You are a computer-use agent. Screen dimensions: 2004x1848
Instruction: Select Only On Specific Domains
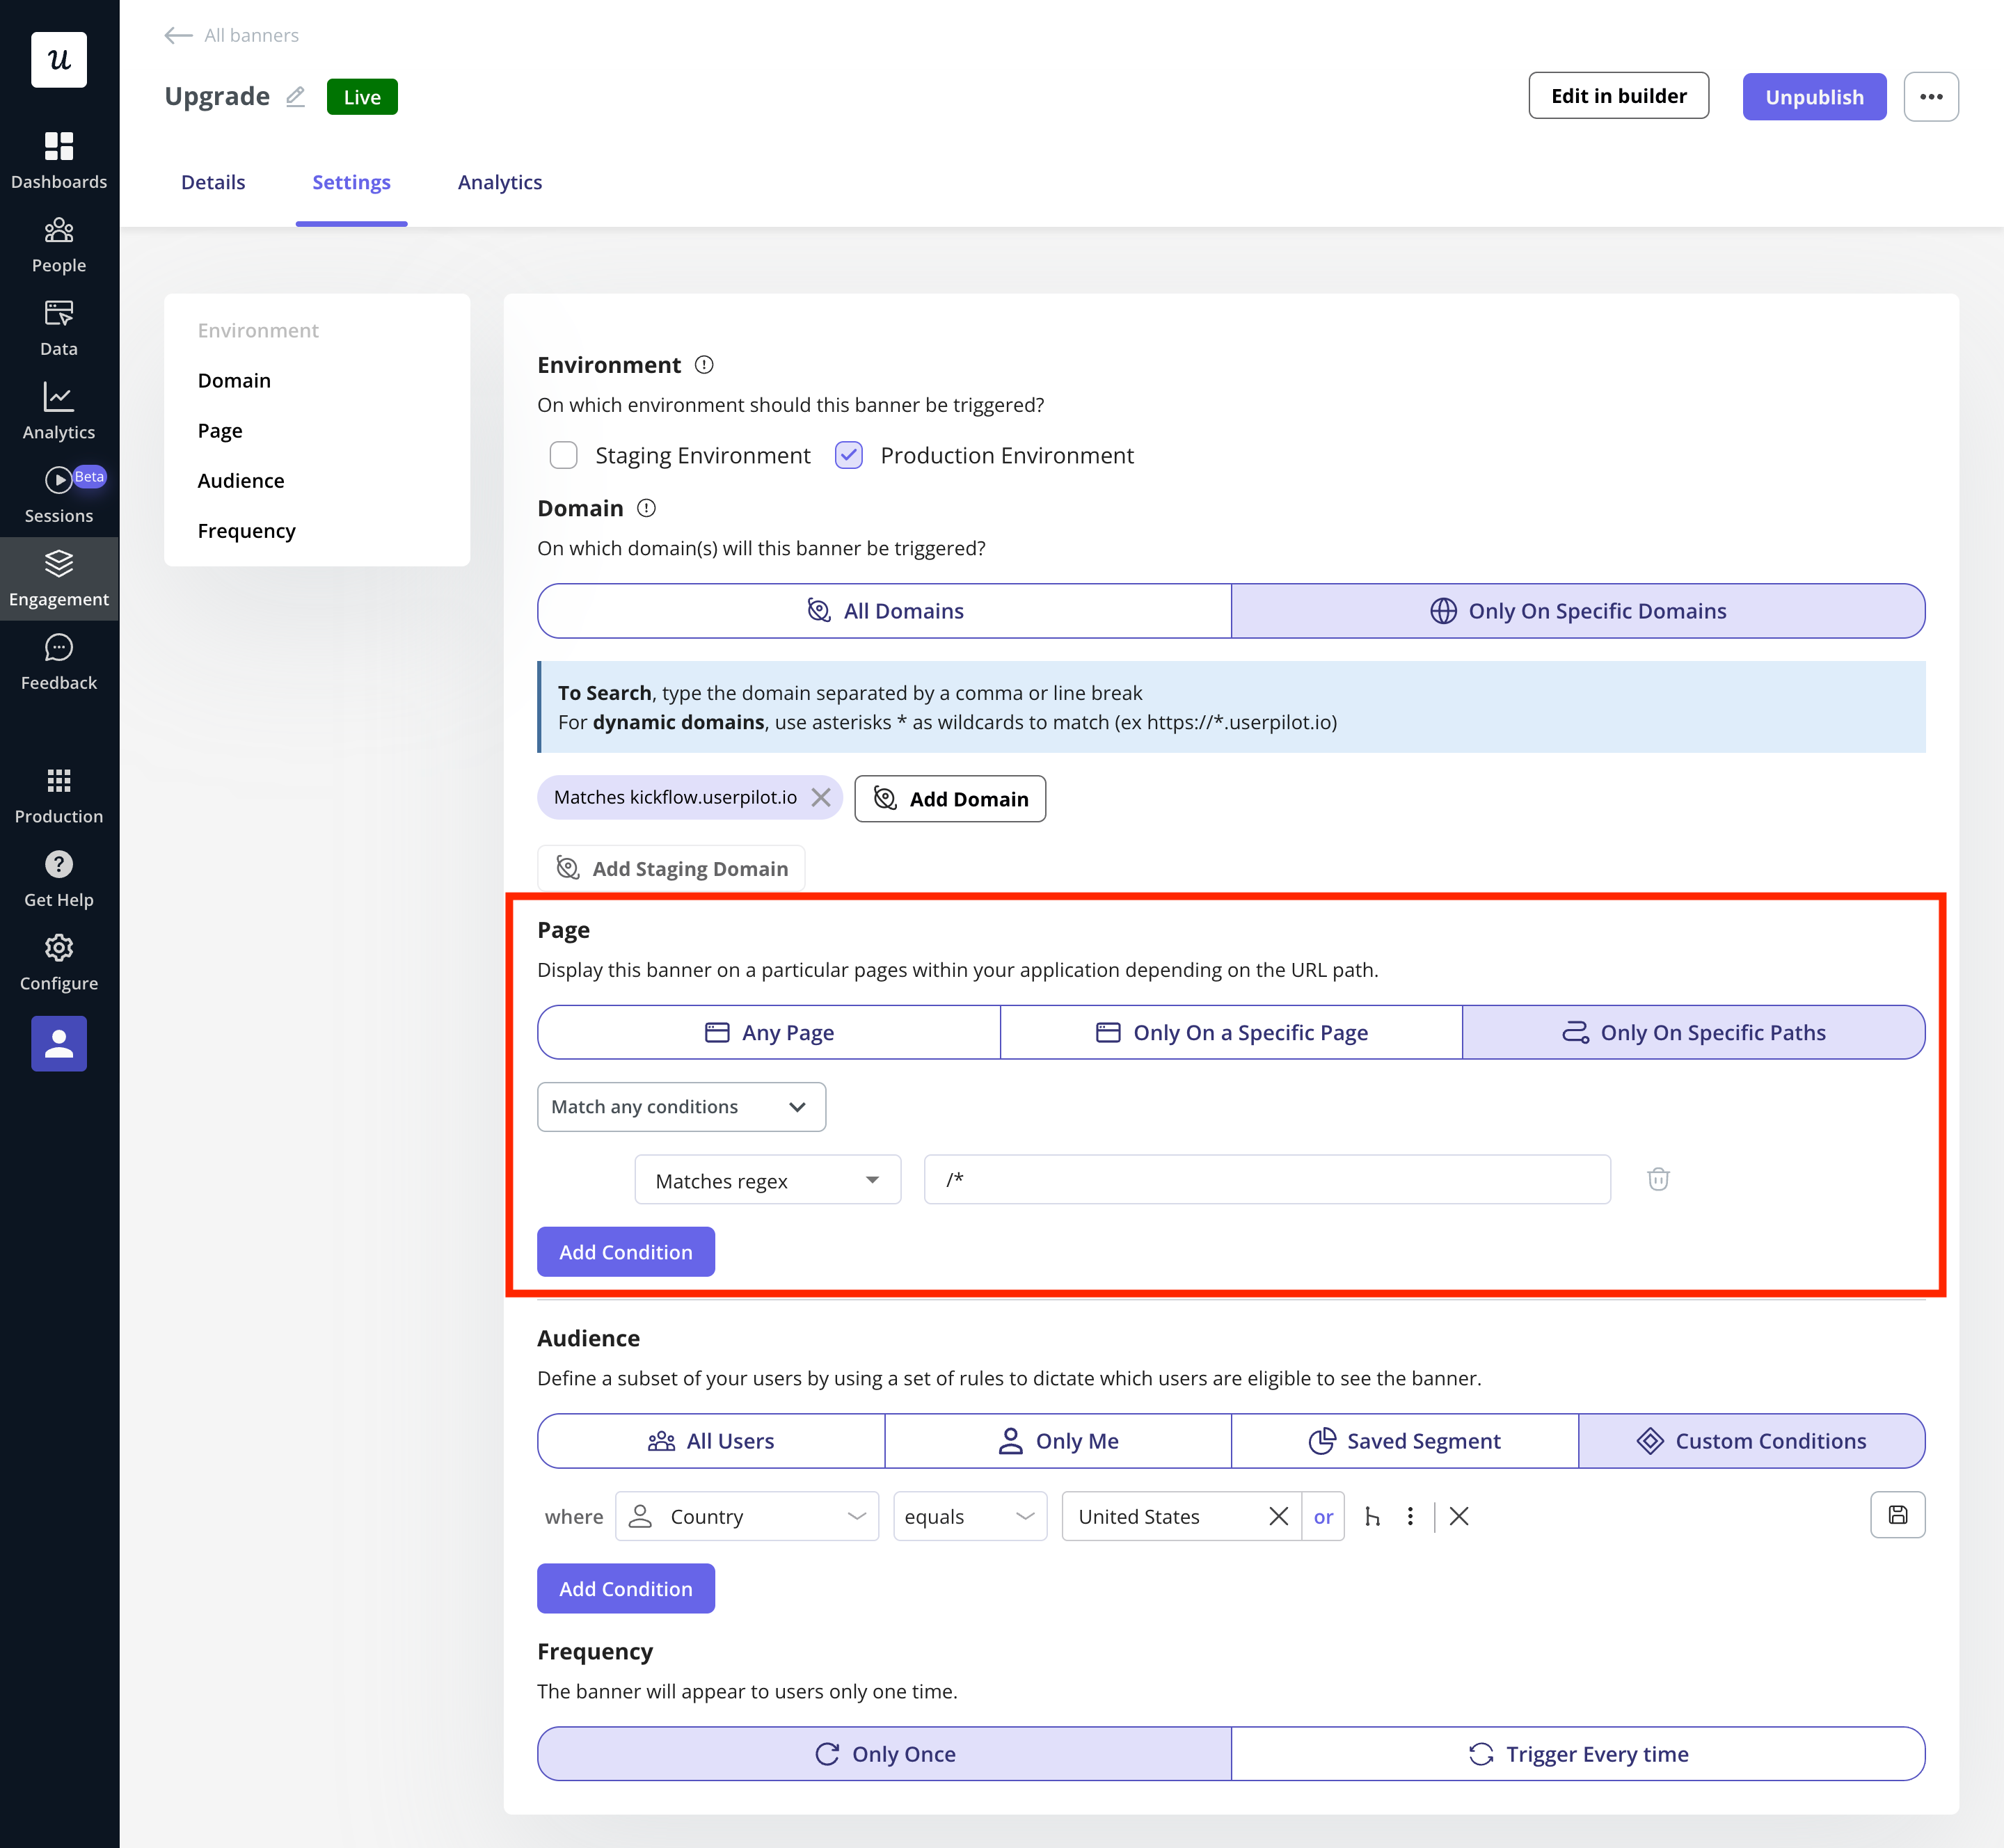(1578, 611)
